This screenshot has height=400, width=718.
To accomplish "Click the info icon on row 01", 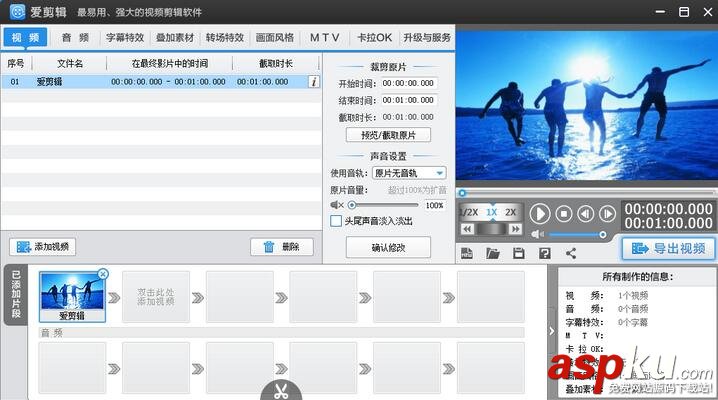I will [x=314, y=82].
